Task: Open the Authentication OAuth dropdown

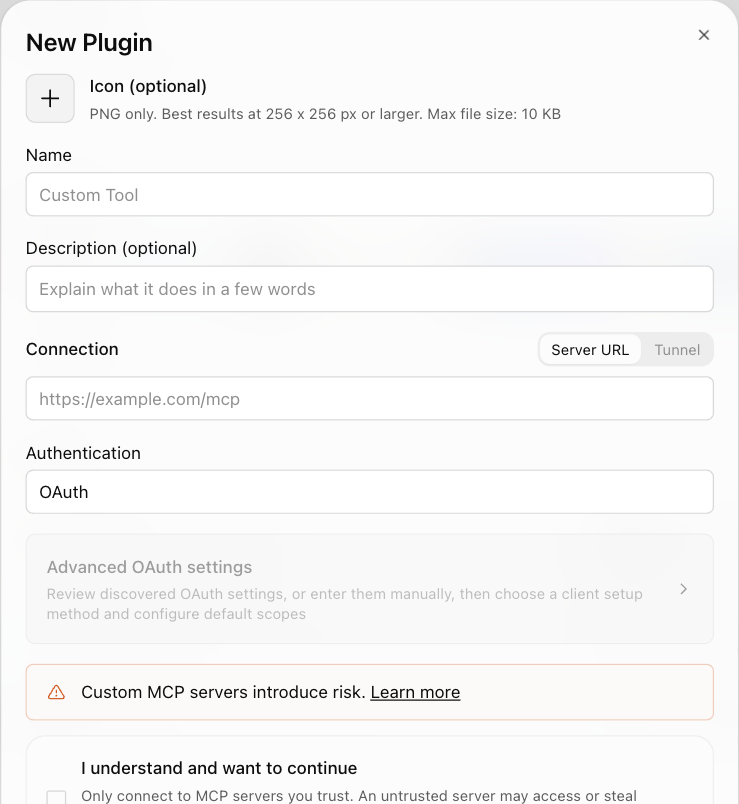Action: pyautogui.click(x=369, y=492)
